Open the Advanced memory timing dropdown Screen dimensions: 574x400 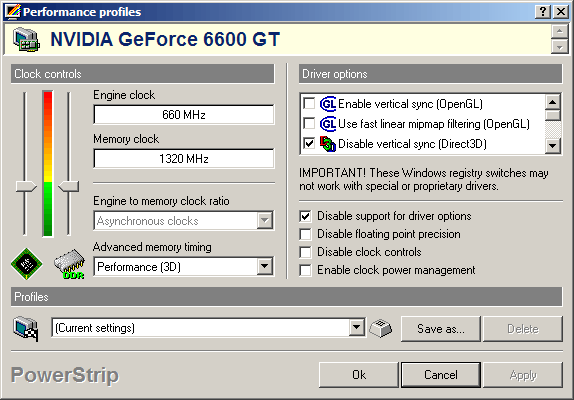[265, 266]
